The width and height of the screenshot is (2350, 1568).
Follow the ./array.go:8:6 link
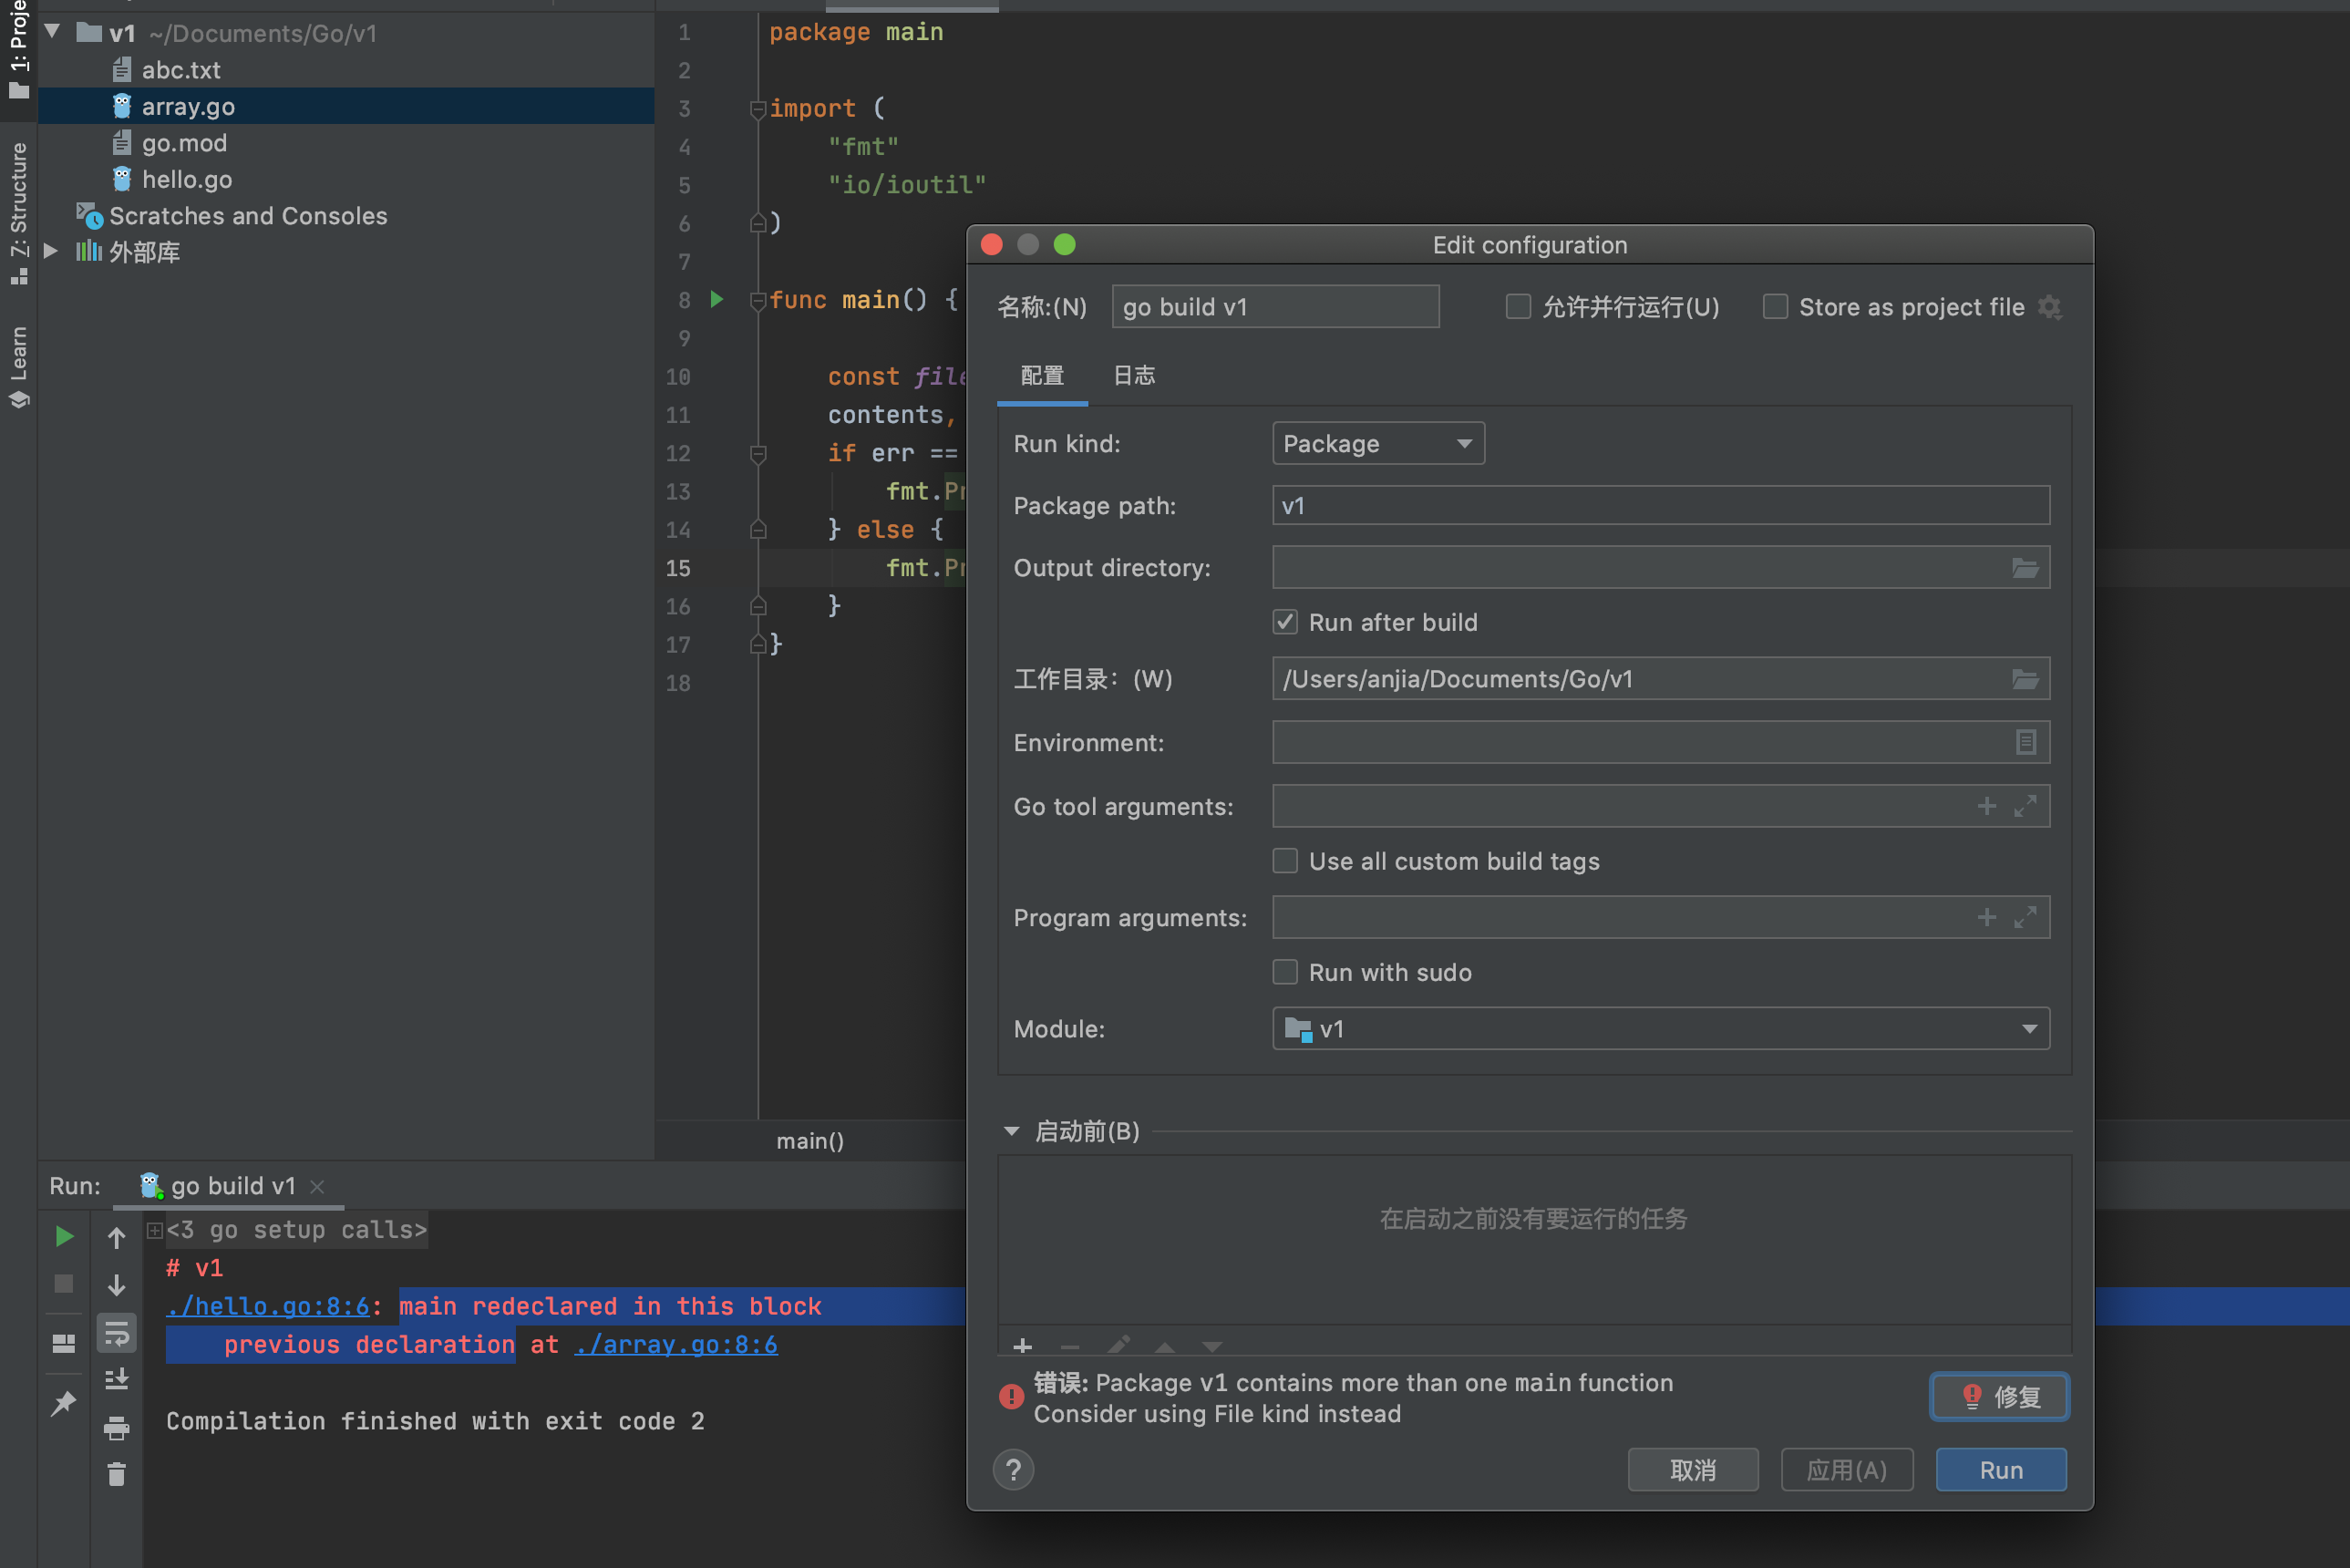676,1345
